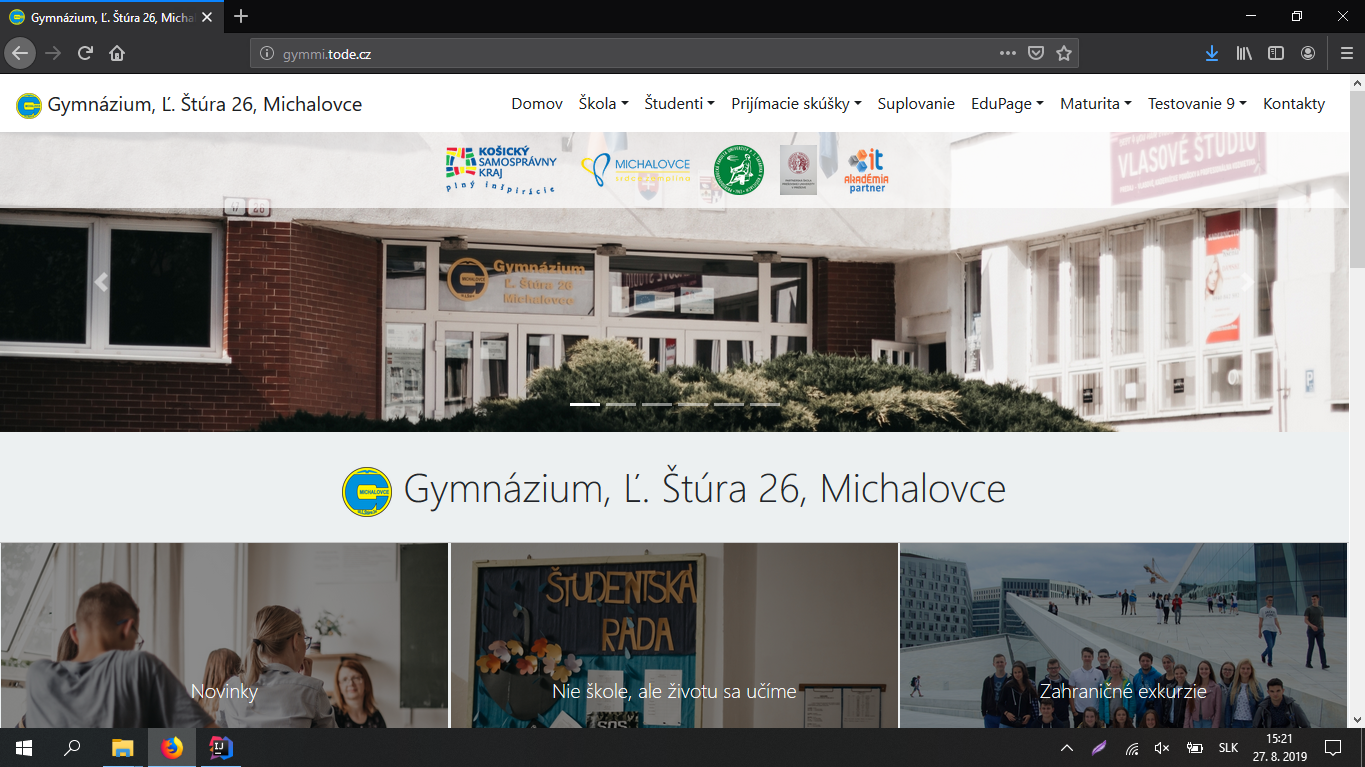The height and width of the screenshot is (767, 1365).
Task: Select third carousel slide indicator
Action: pyautogui.click(x=657, y=404)
